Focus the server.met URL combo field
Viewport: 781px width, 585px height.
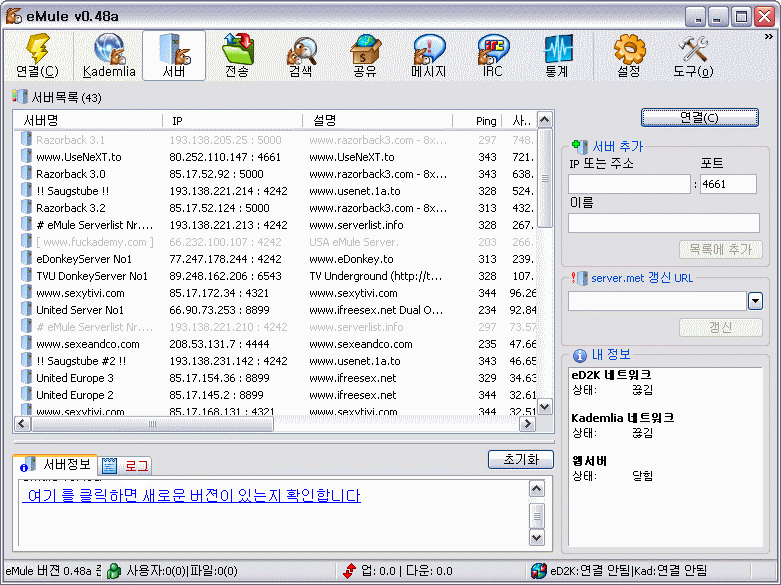pyautogui.click(x=657, y=301)
